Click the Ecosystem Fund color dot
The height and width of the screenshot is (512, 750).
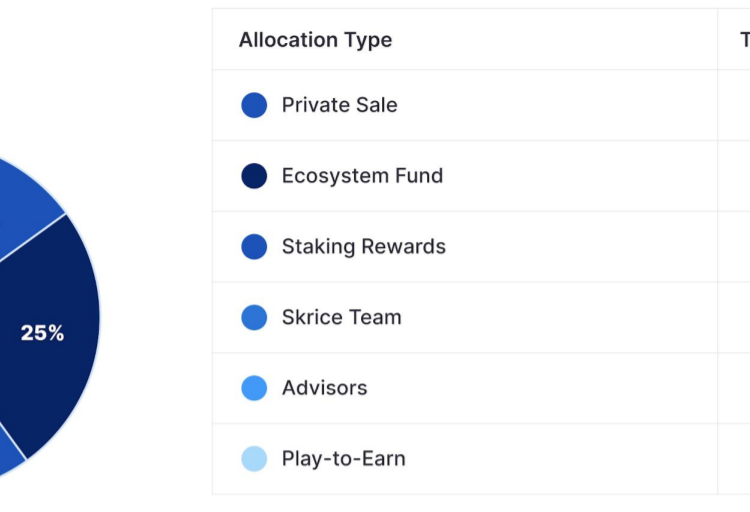(x=254, y=176)
